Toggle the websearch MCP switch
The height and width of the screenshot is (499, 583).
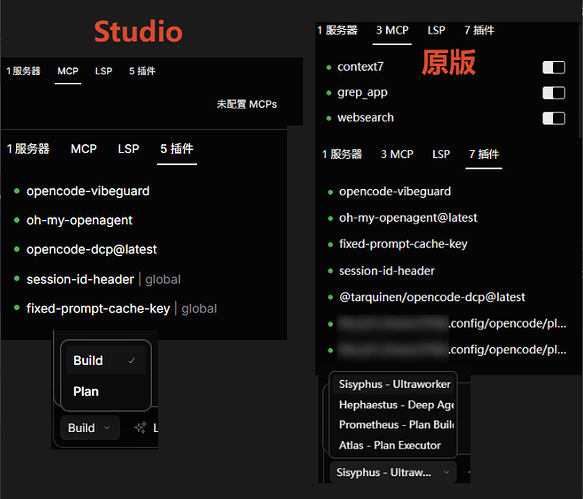(554, 118)
